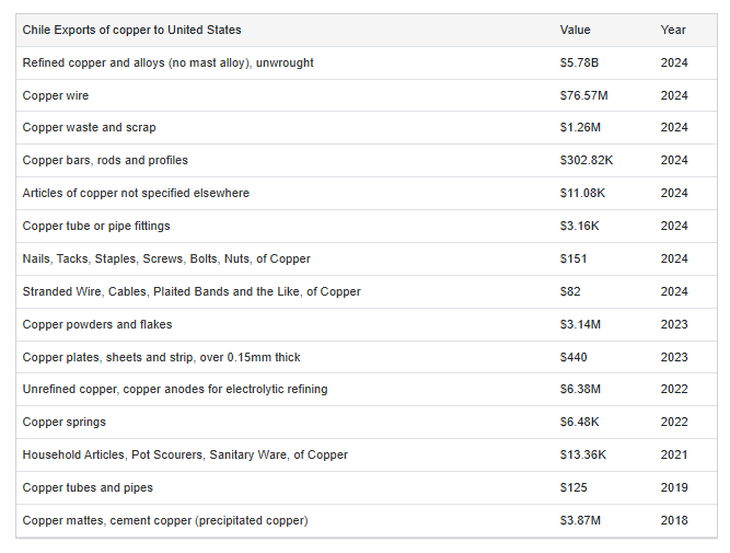Select Stranded Wire, Cables, Plaited Bands row
The width and height of the screenshot is (730, 553).
[191, 292]
